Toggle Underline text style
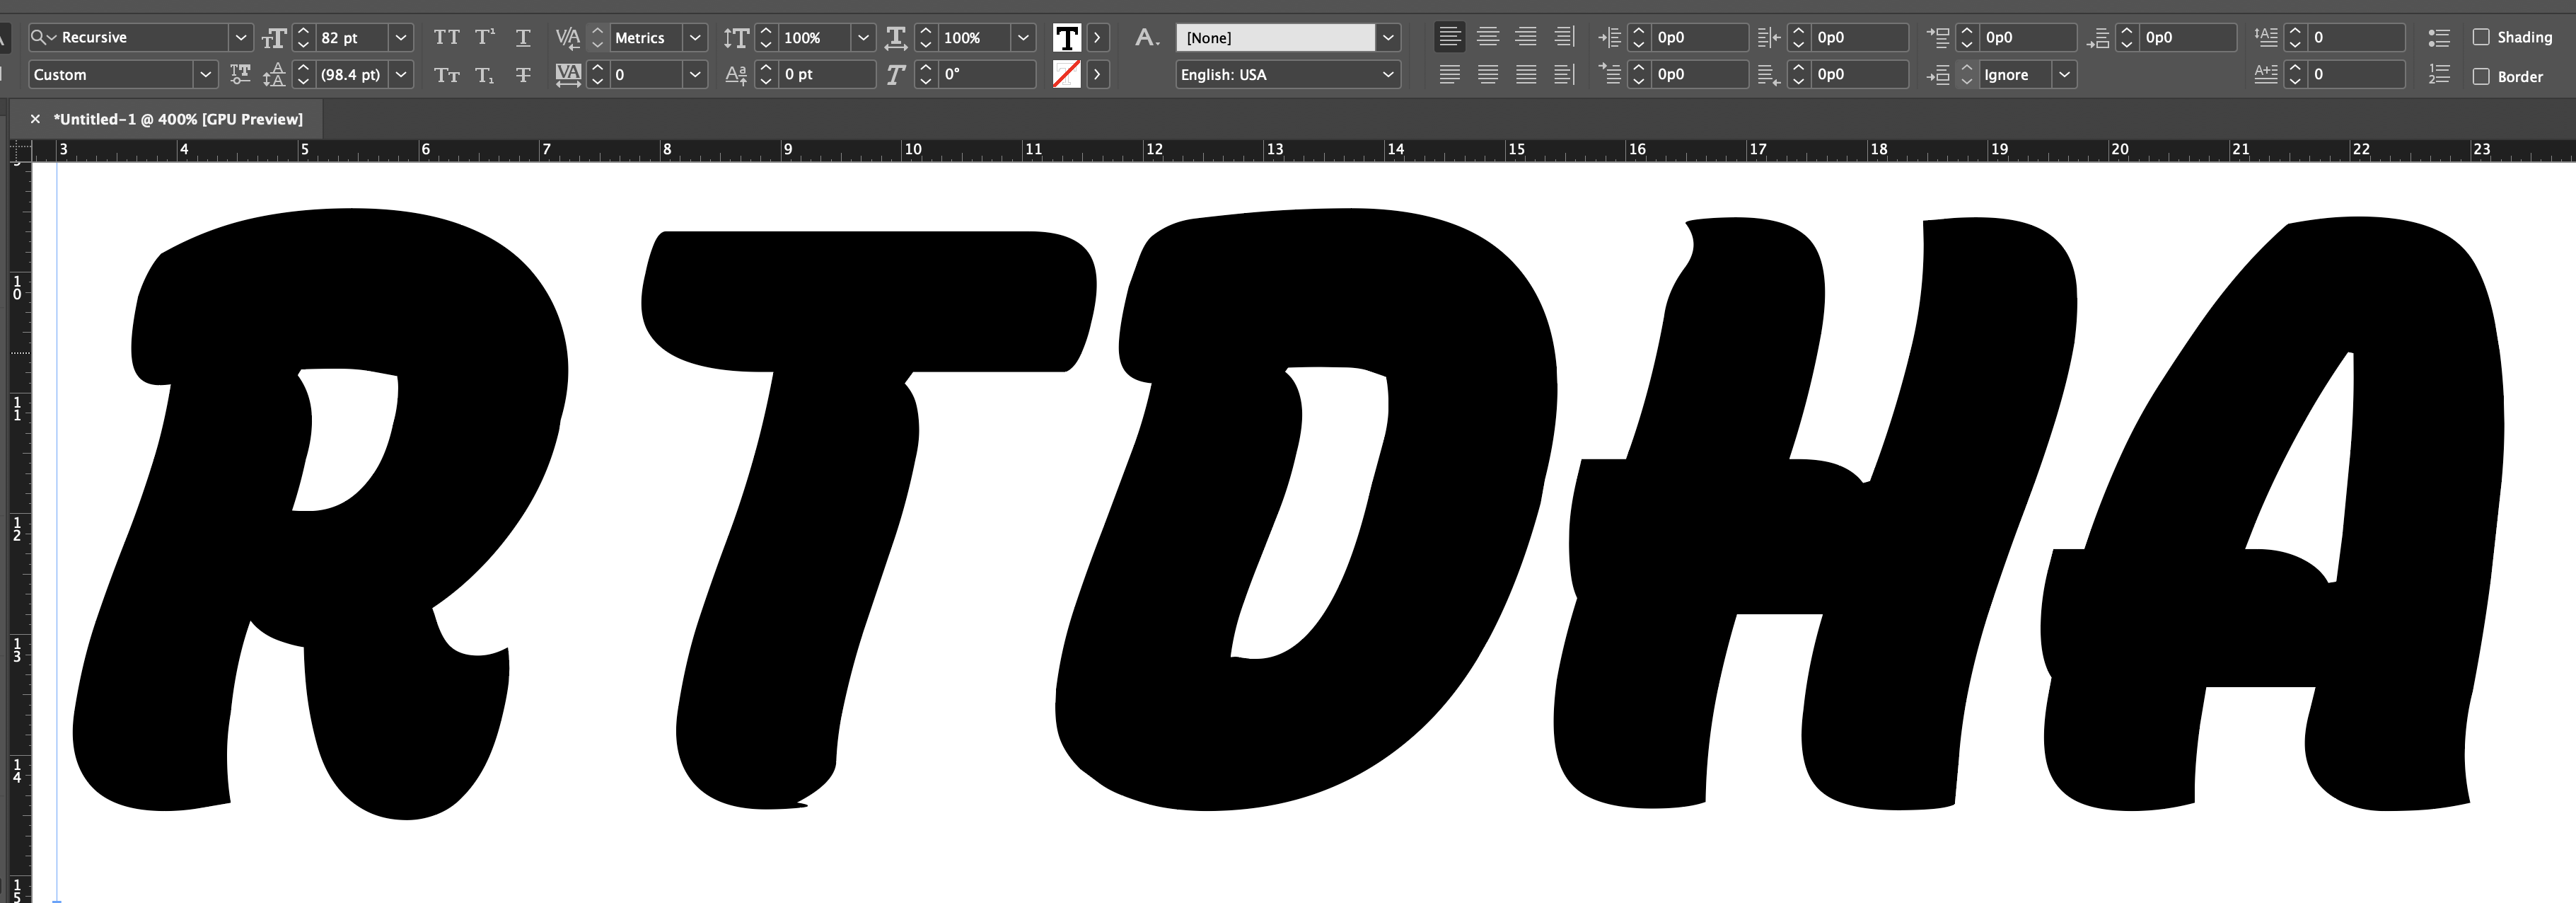Screen dimensions: 2576x903 pyautogui.click(x=522, y=38)
